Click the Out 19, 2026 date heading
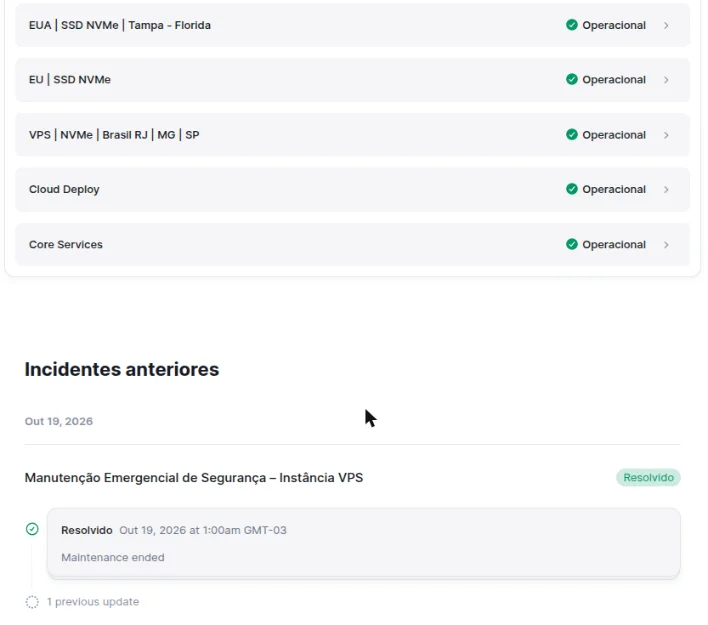 tap(59, 421)
